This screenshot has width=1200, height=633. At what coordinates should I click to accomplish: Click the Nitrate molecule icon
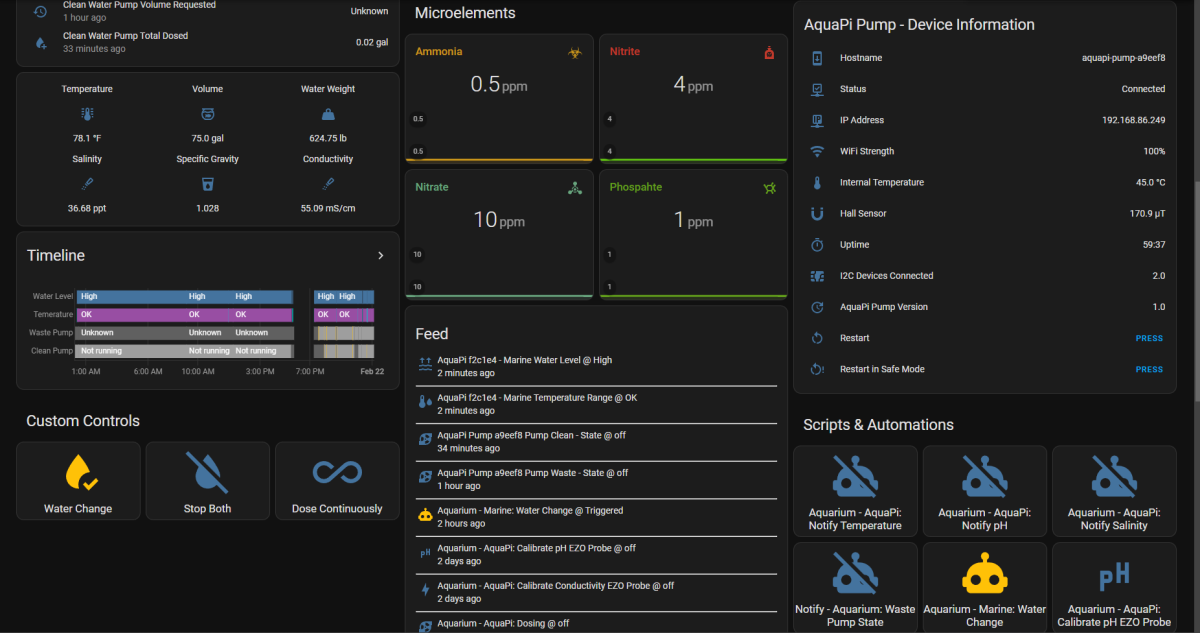tap(574, 187)
